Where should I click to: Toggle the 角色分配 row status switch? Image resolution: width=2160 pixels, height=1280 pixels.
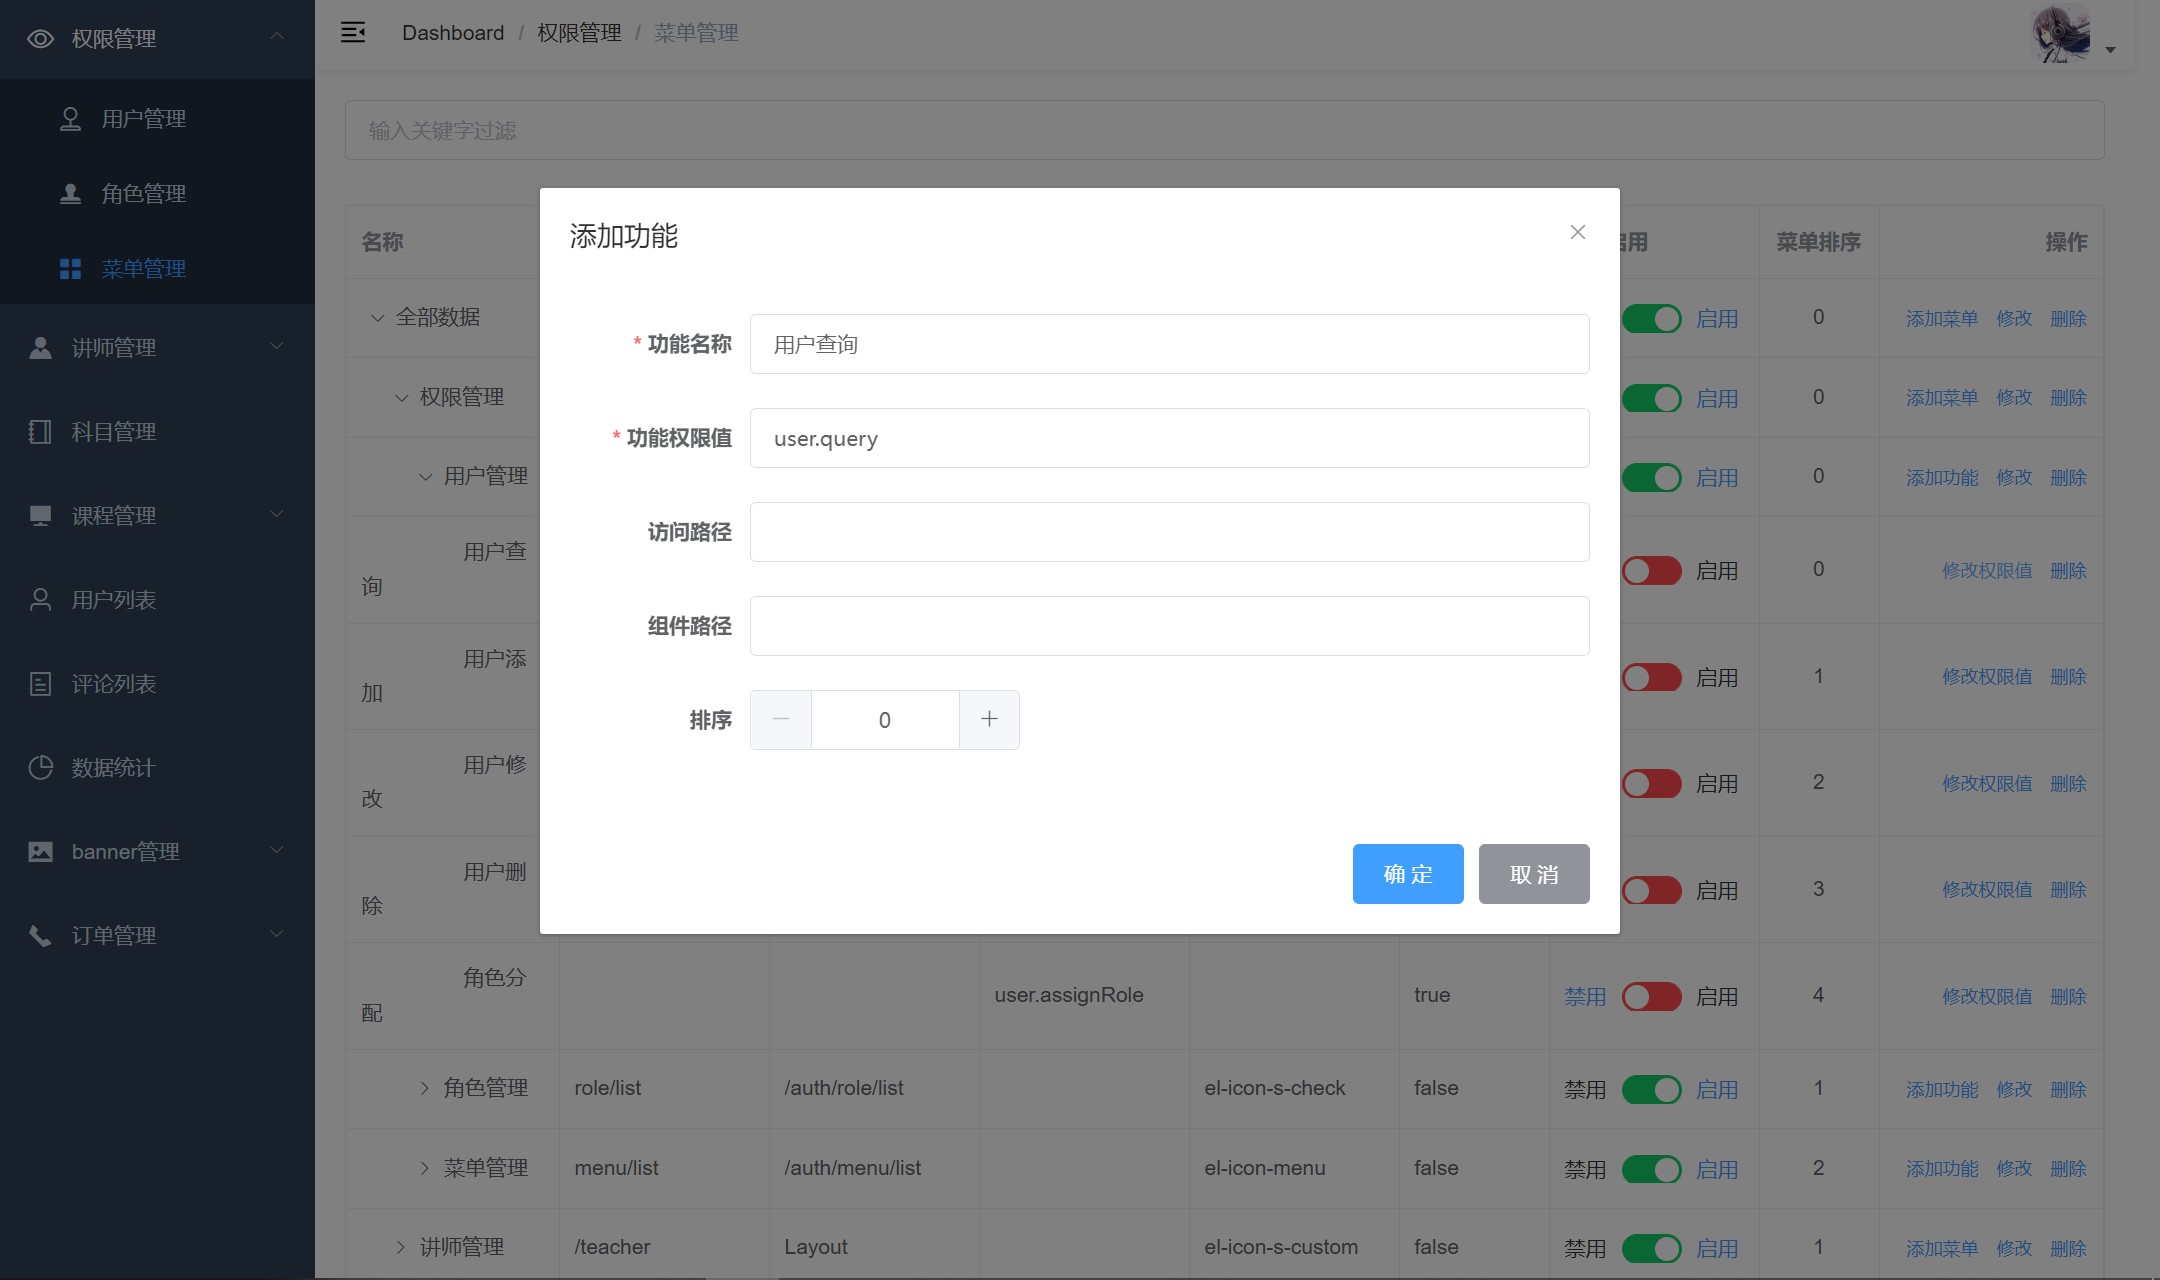(x=1651, y=997)
